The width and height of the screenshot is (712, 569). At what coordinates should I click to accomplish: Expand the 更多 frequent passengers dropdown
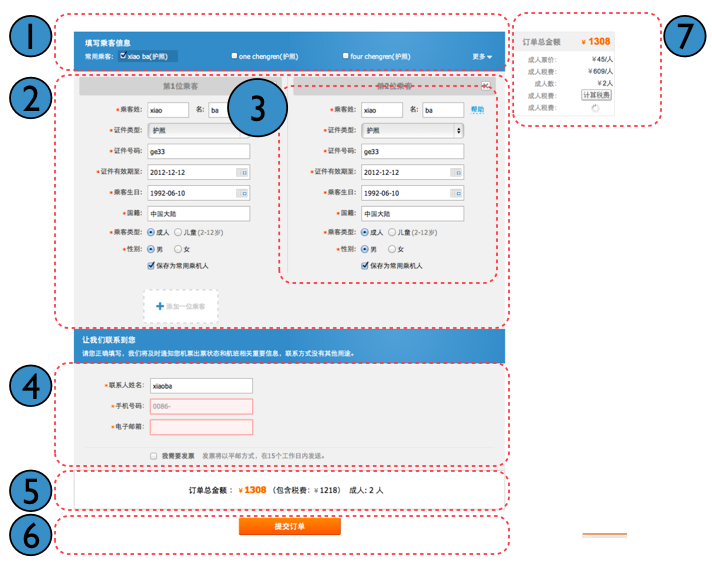point(482,57)
